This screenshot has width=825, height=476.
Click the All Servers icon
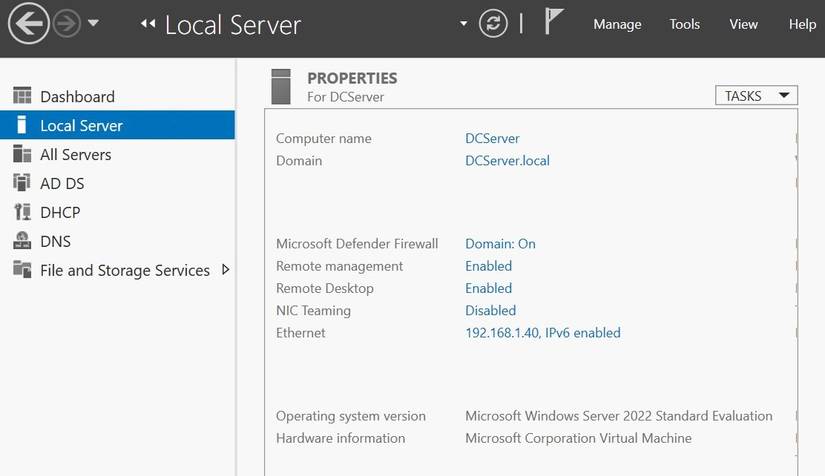[22, 154]
